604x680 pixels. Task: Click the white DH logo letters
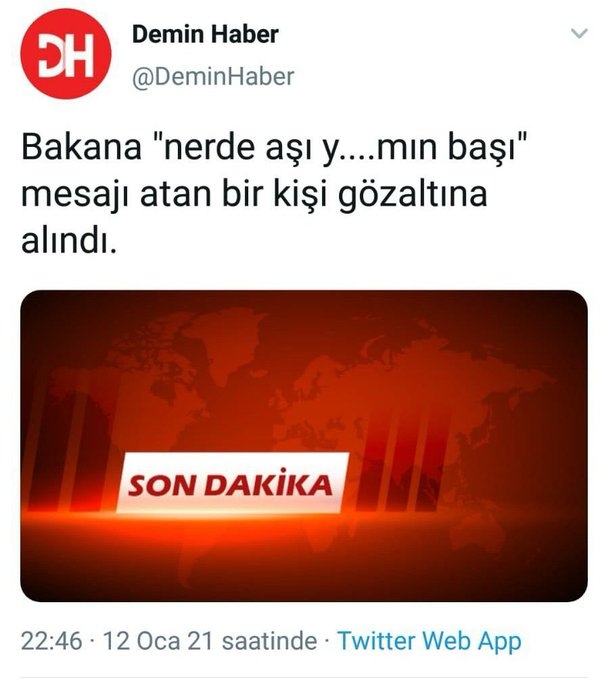[x=66, y=55]
